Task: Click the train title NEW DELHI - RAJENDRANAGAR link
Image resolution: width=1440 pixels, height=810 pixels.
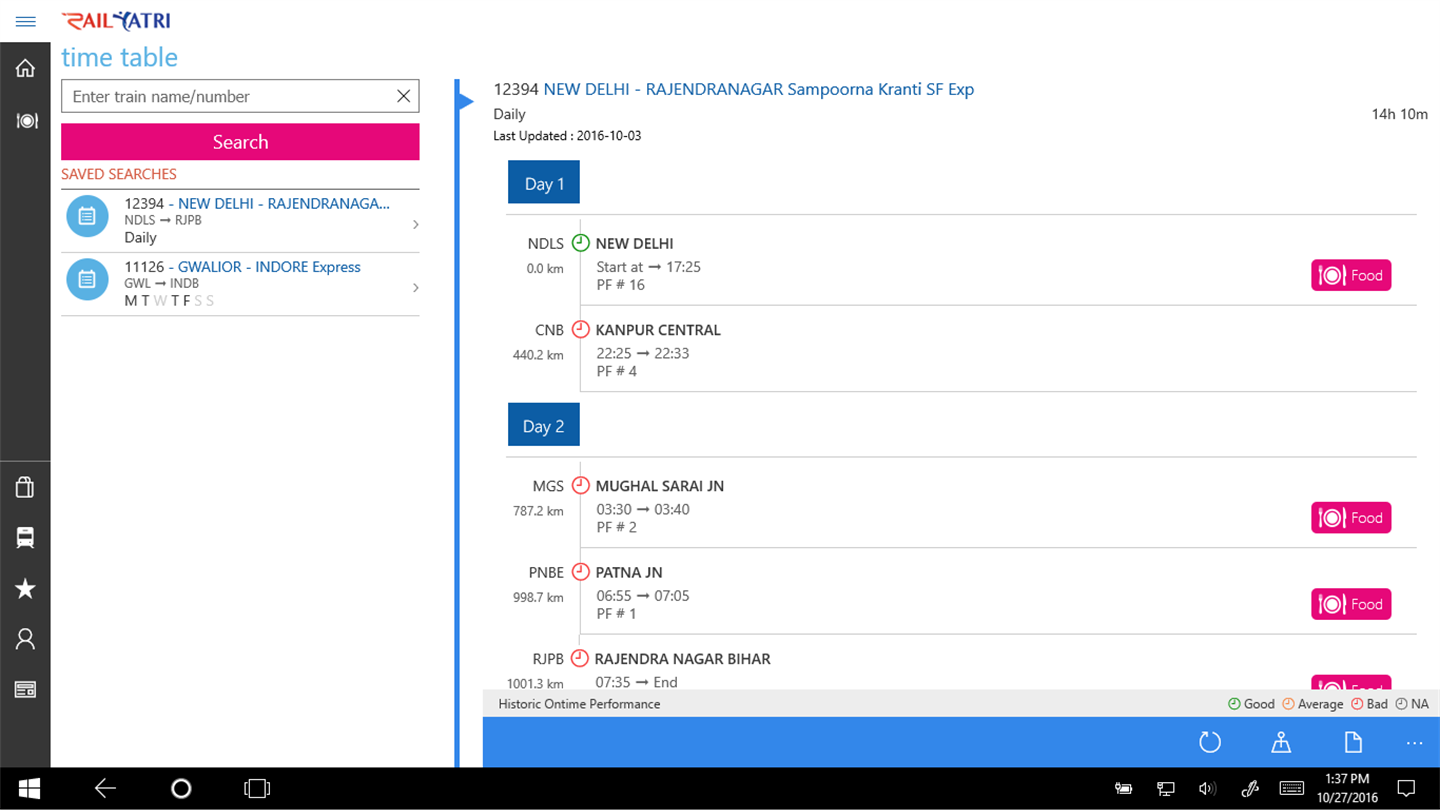Action: click(759, 89)
